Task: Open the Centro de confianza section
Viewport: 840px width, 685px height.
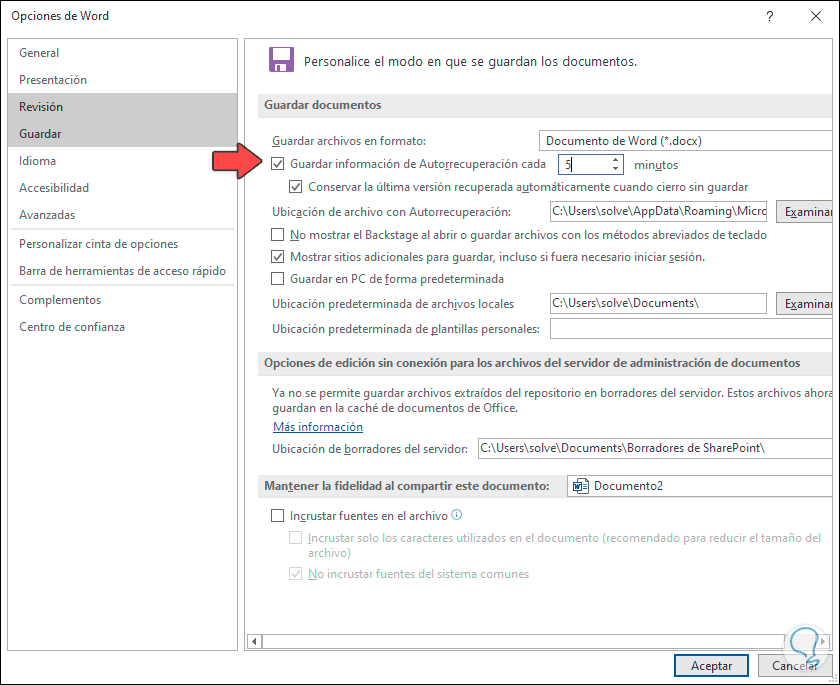Action: [73, 326]
